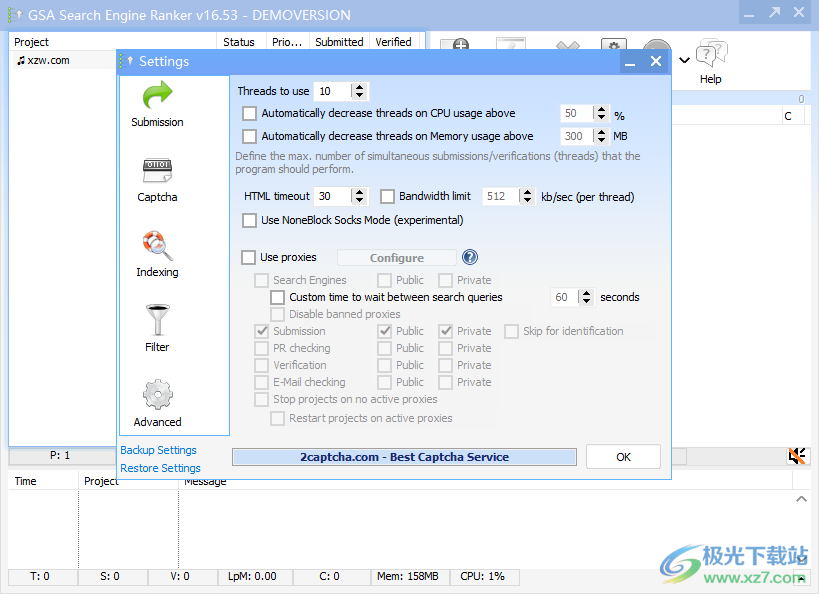Open the Submission settings section
The height and width of the screenshot is (594, 819).
point(157,104)
